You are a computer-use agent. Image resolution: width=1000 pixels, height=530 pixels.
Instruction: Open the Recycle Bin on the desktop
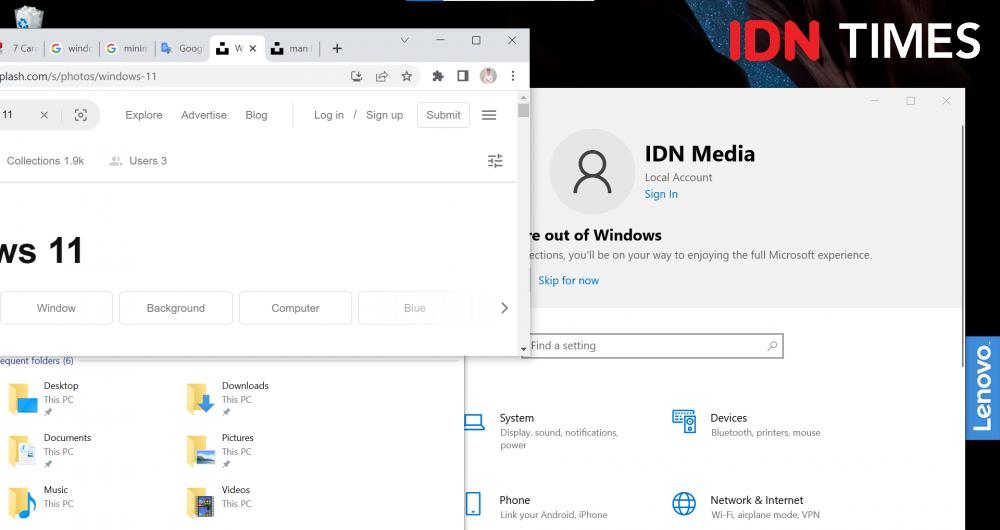tap(28, 17)
